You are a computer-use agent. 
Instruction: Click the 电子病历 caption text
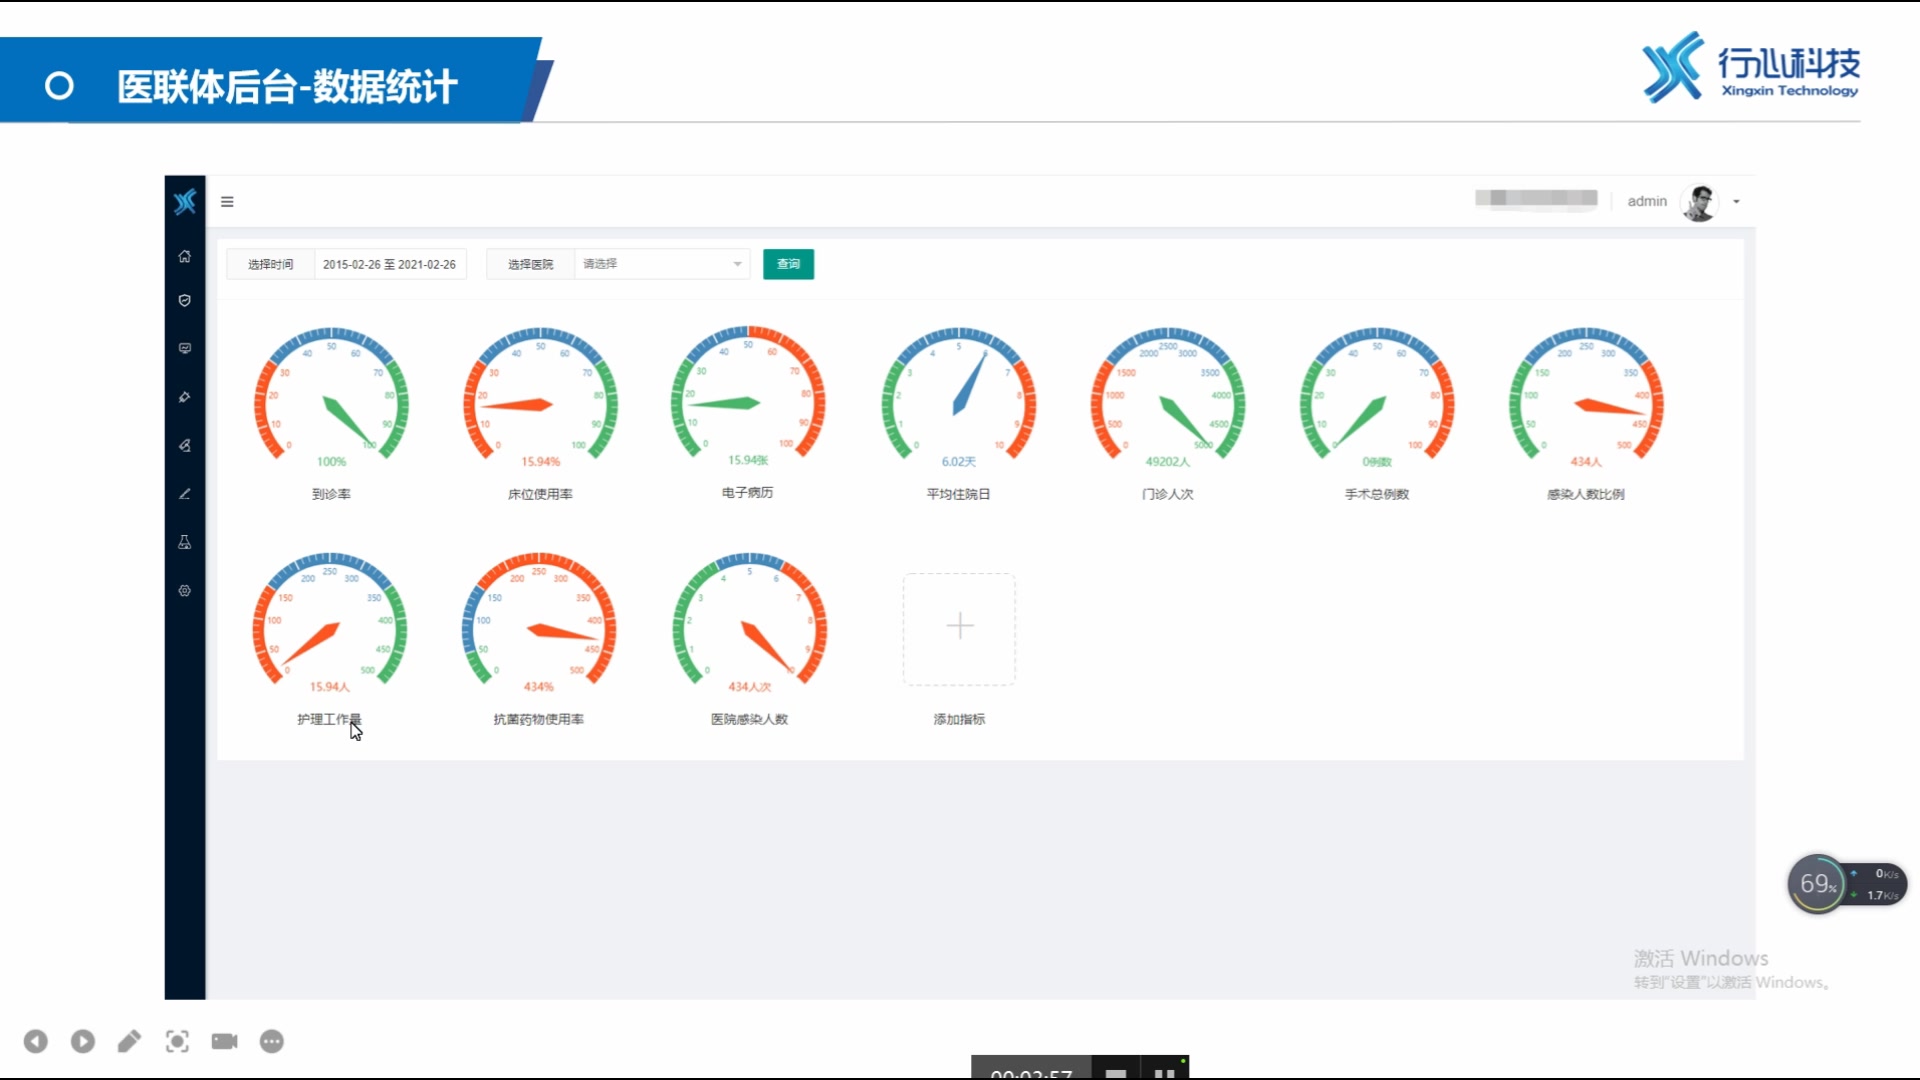748,493
